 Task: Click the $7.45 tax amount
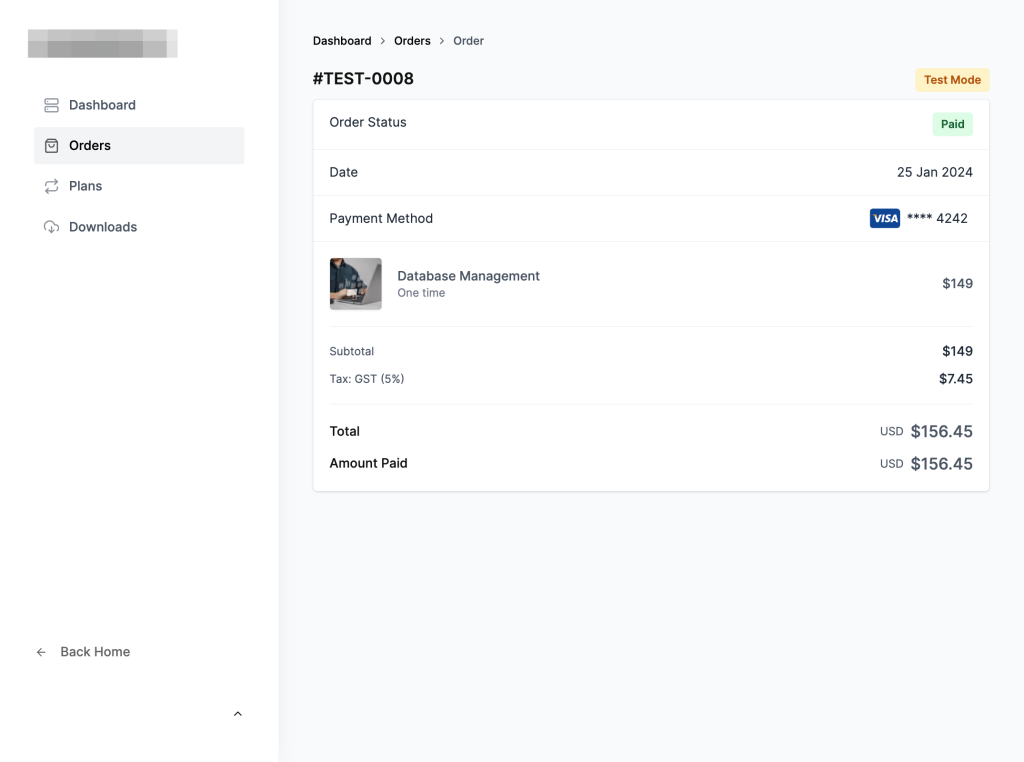[955, 379]
